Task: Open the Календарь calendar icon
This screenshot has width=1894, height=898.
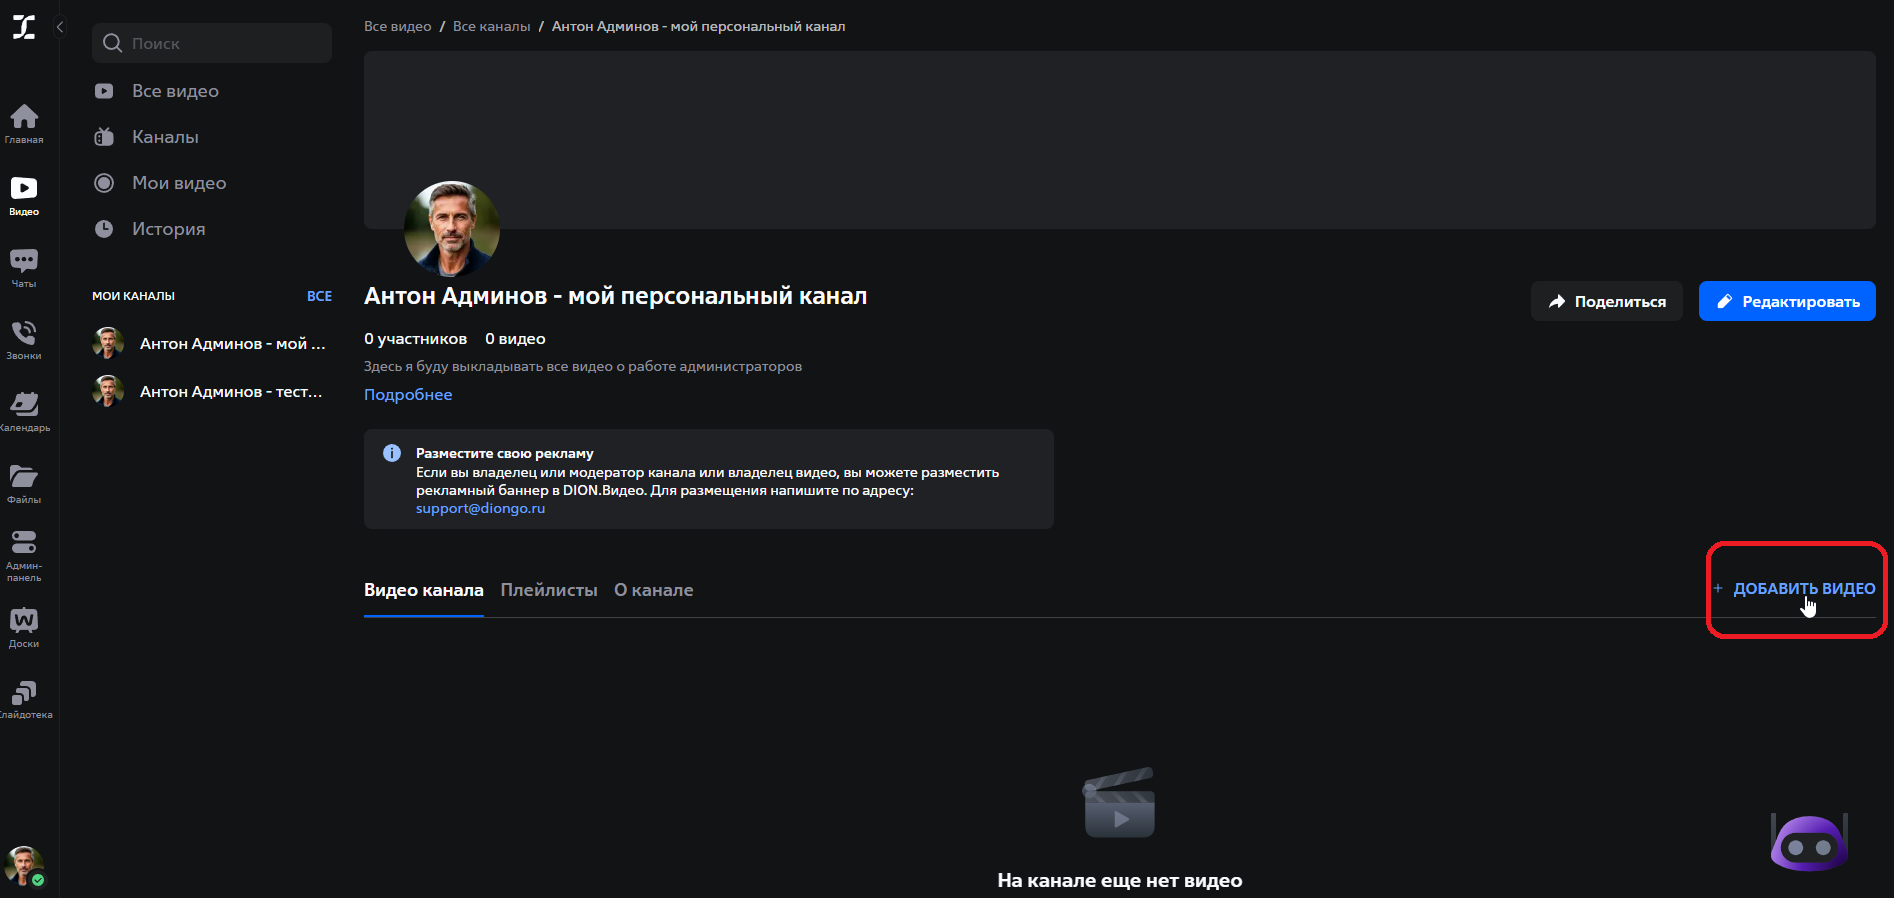Action: click(x=24, y=412)
